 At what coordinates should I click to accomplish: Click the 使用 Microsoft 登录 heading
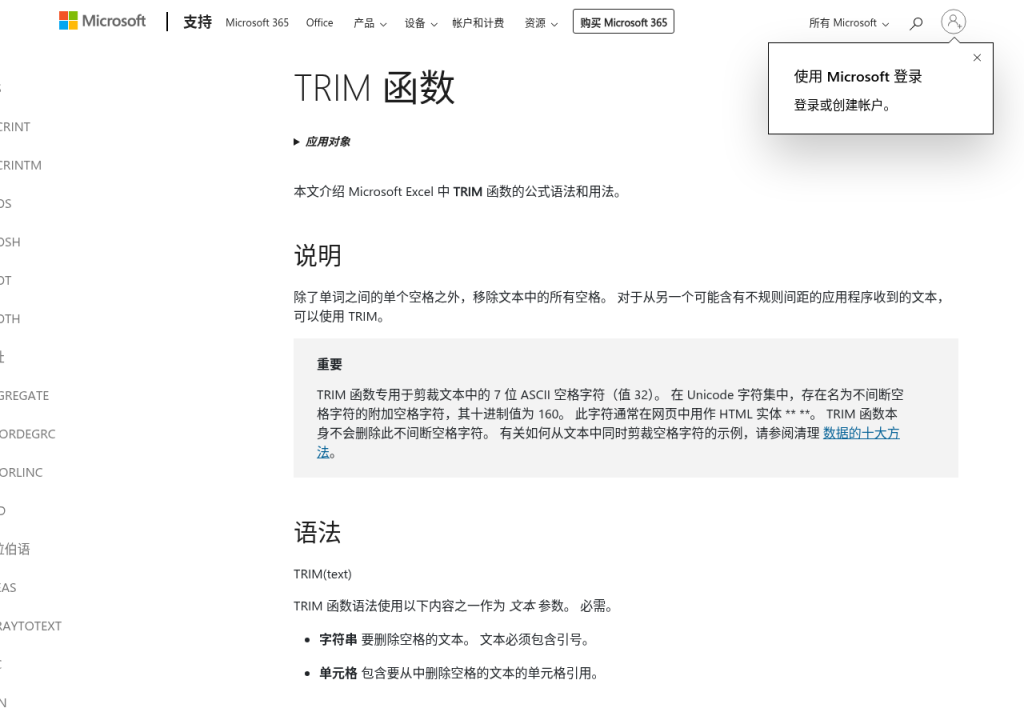tap(857, 76)
